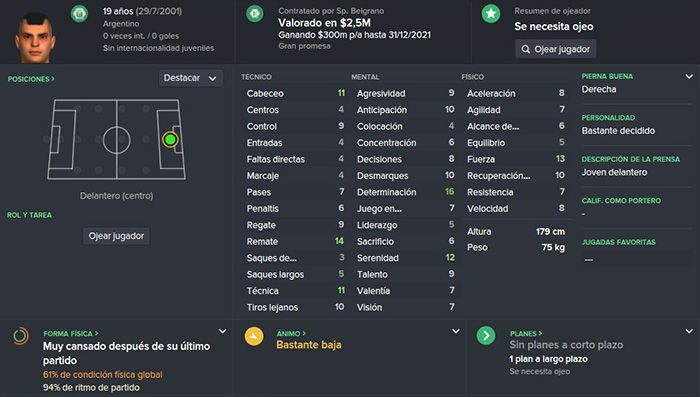Click the green club badge beside age

click(79, 14)
